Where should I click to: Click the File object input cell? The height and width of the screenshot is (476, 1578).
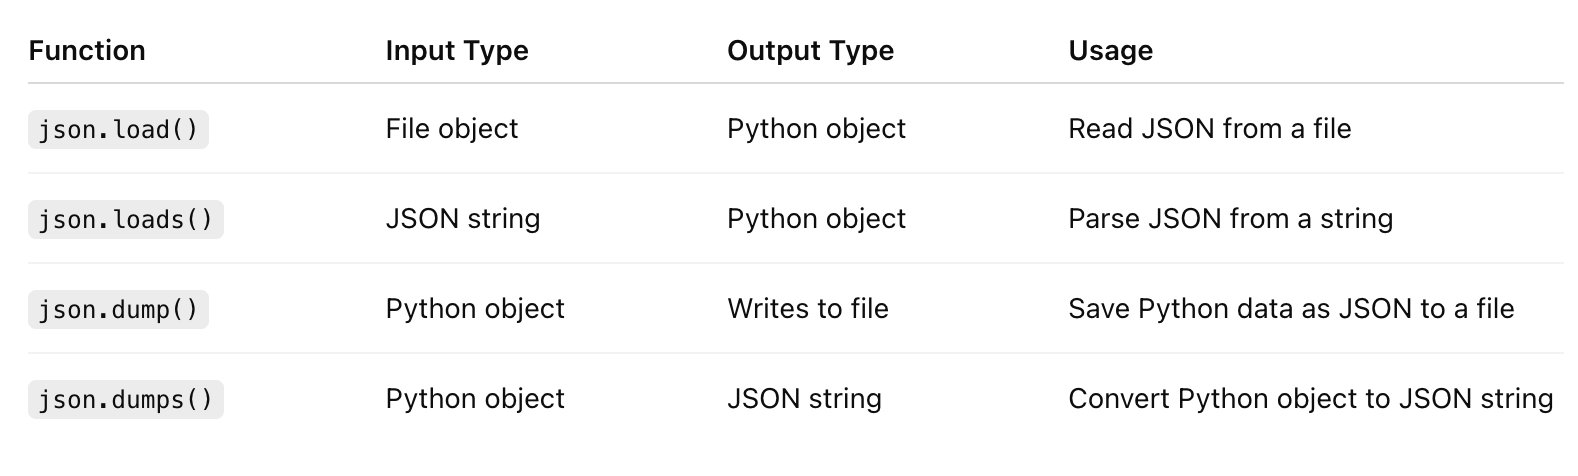452,129
